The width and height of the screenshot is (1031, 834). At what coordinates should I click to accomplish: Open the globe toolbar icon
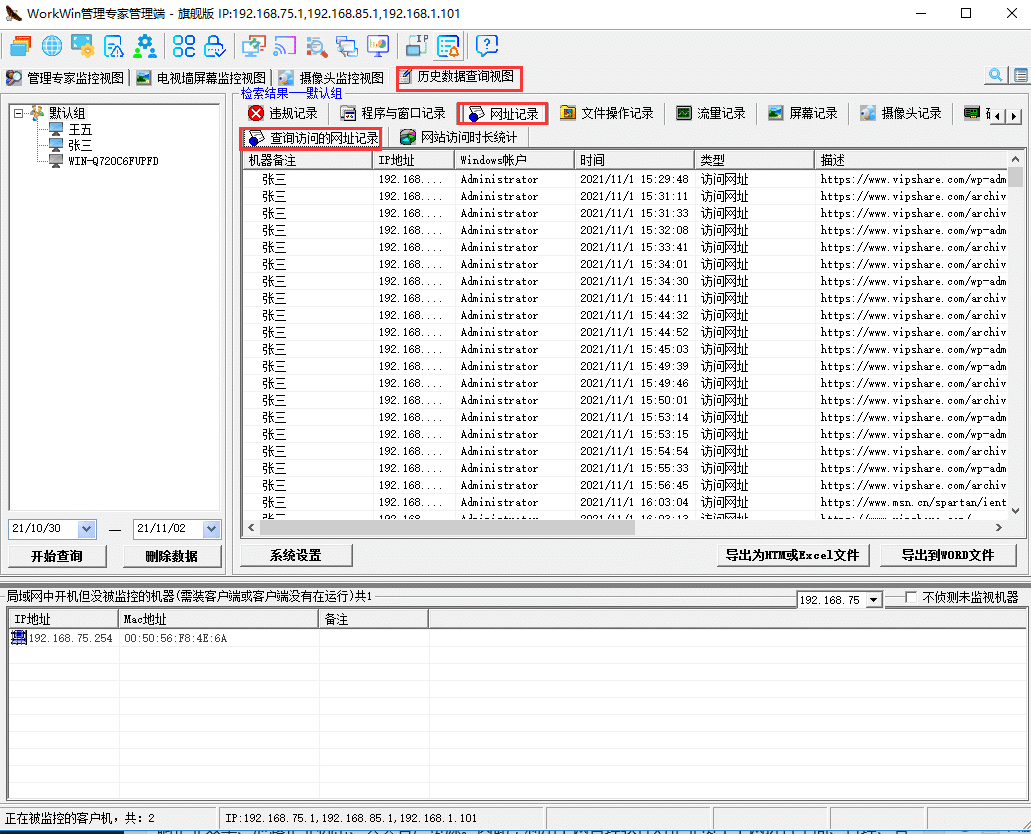click(x=51, y=46)
